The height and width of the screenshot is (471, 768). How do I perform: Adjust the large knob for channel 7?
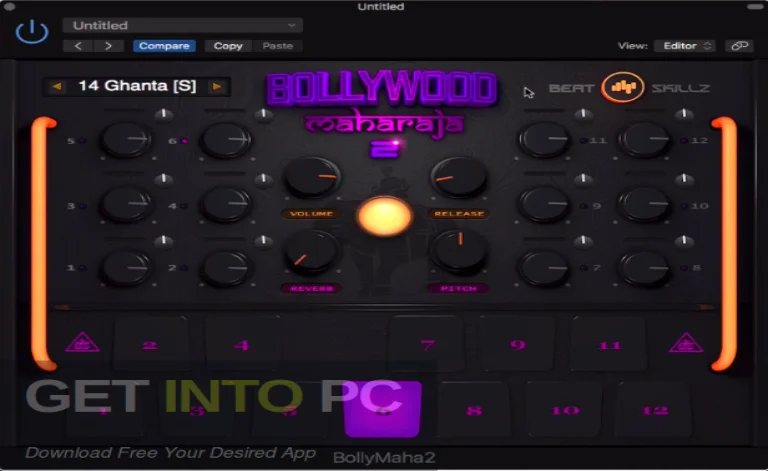pyautogui.click(x=545, y=268)
